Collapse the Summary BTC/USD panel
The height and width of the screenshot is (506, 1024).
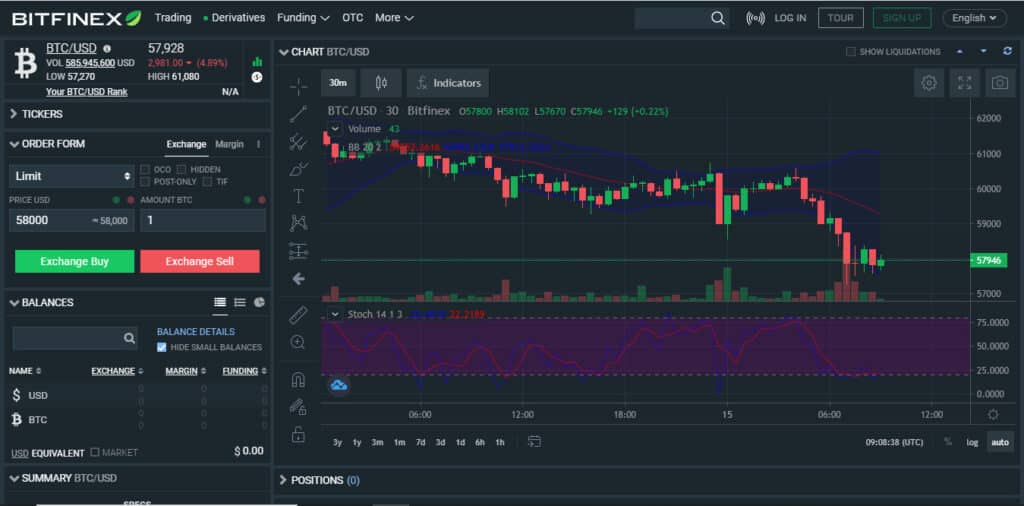click(x=14, y=479)
